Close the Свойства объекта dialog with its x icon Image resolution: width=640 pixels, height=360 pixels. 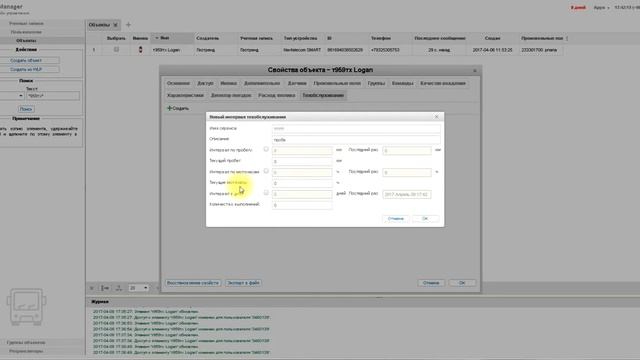tap(474, 71)
